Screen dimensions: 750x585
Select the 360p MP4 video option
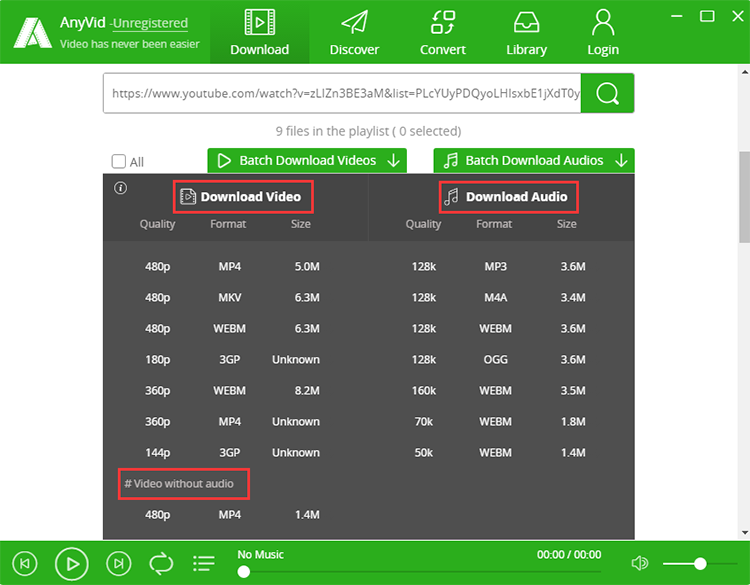(232, 422)
